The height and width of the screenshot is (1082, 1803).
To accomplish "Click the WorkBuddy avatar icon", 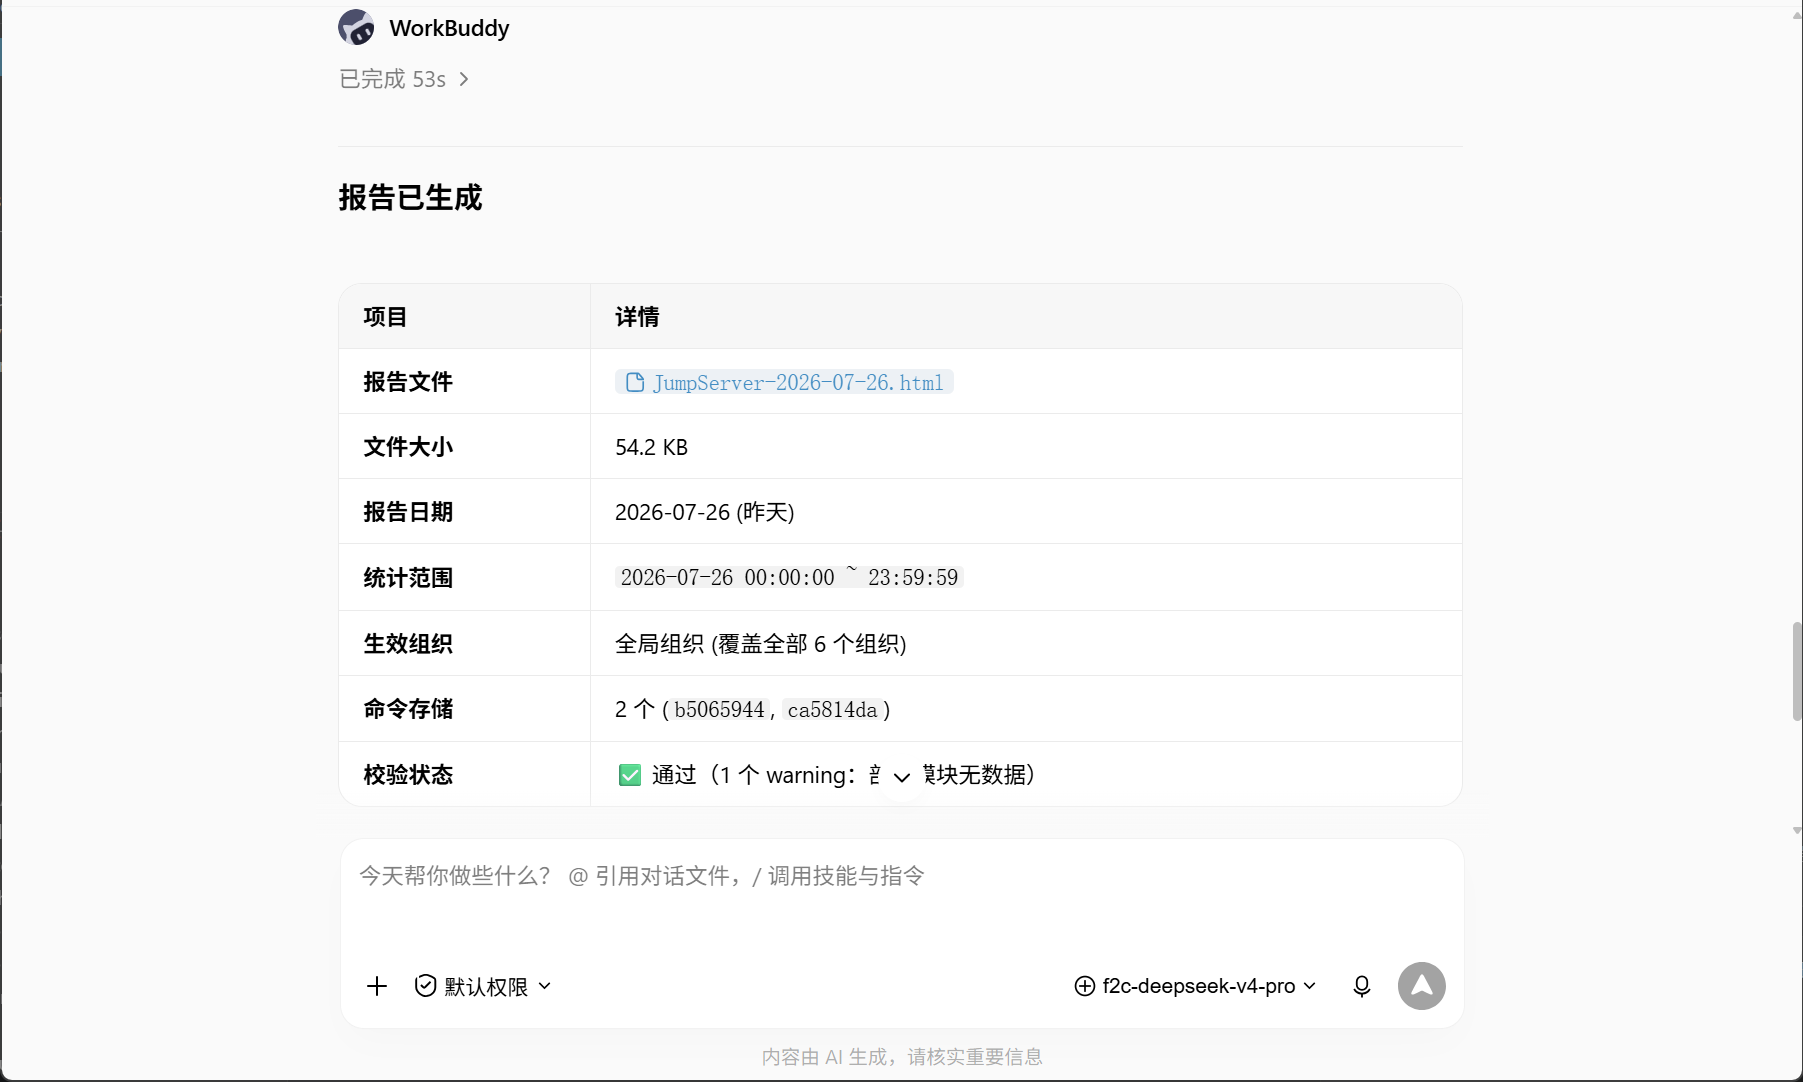I will [x=356, y=28].
